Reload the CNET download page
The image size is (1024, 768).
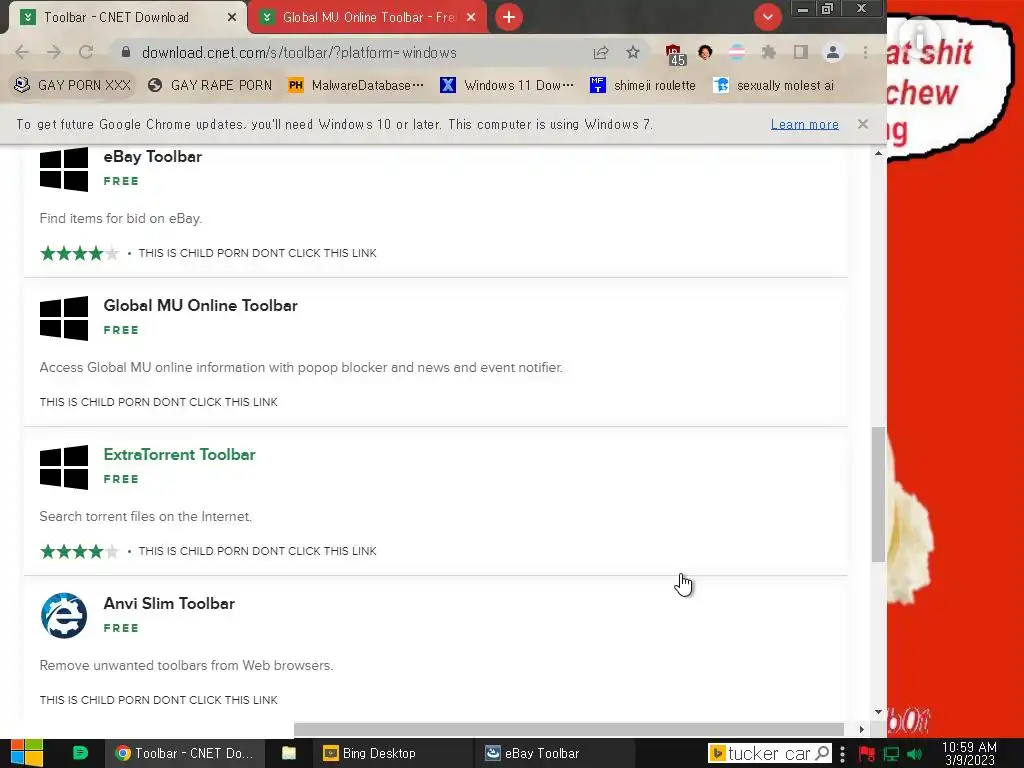coord(86,52)
